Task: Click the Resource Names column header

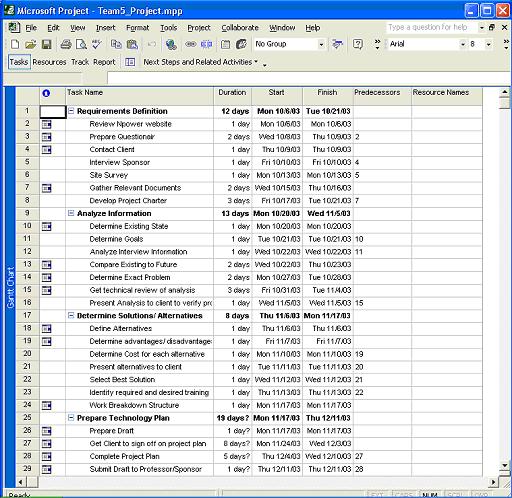Action: coord(447,96)
